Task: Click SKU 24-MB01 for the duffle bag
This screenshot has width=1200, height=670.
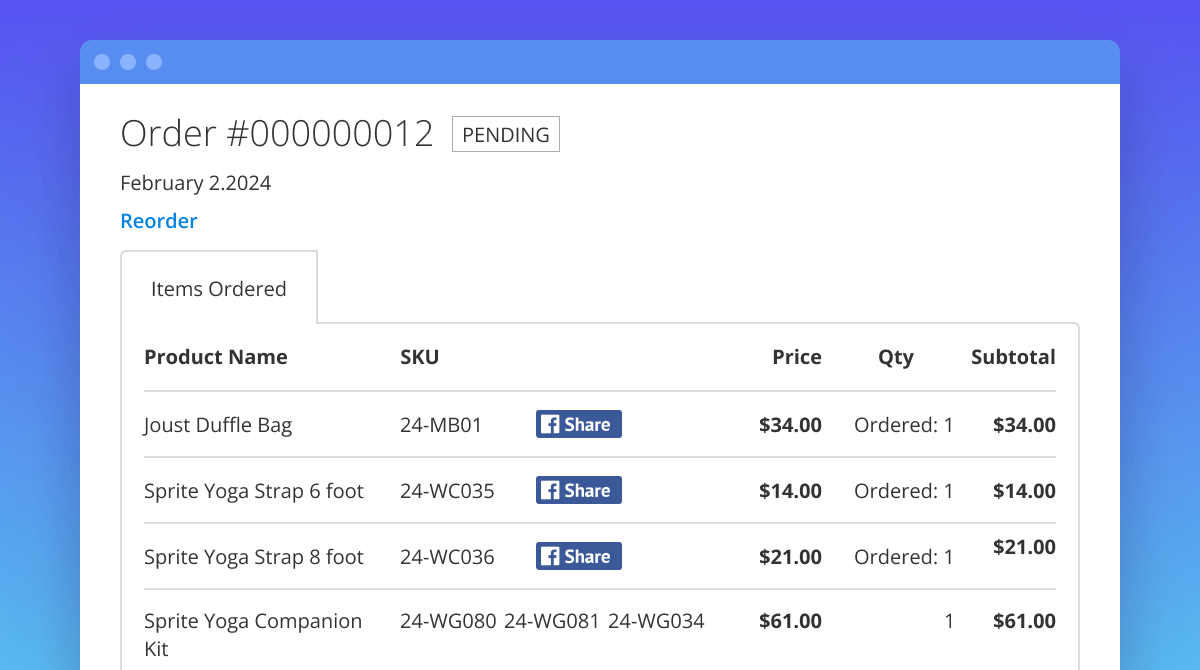Action: [x=441, y=425]
